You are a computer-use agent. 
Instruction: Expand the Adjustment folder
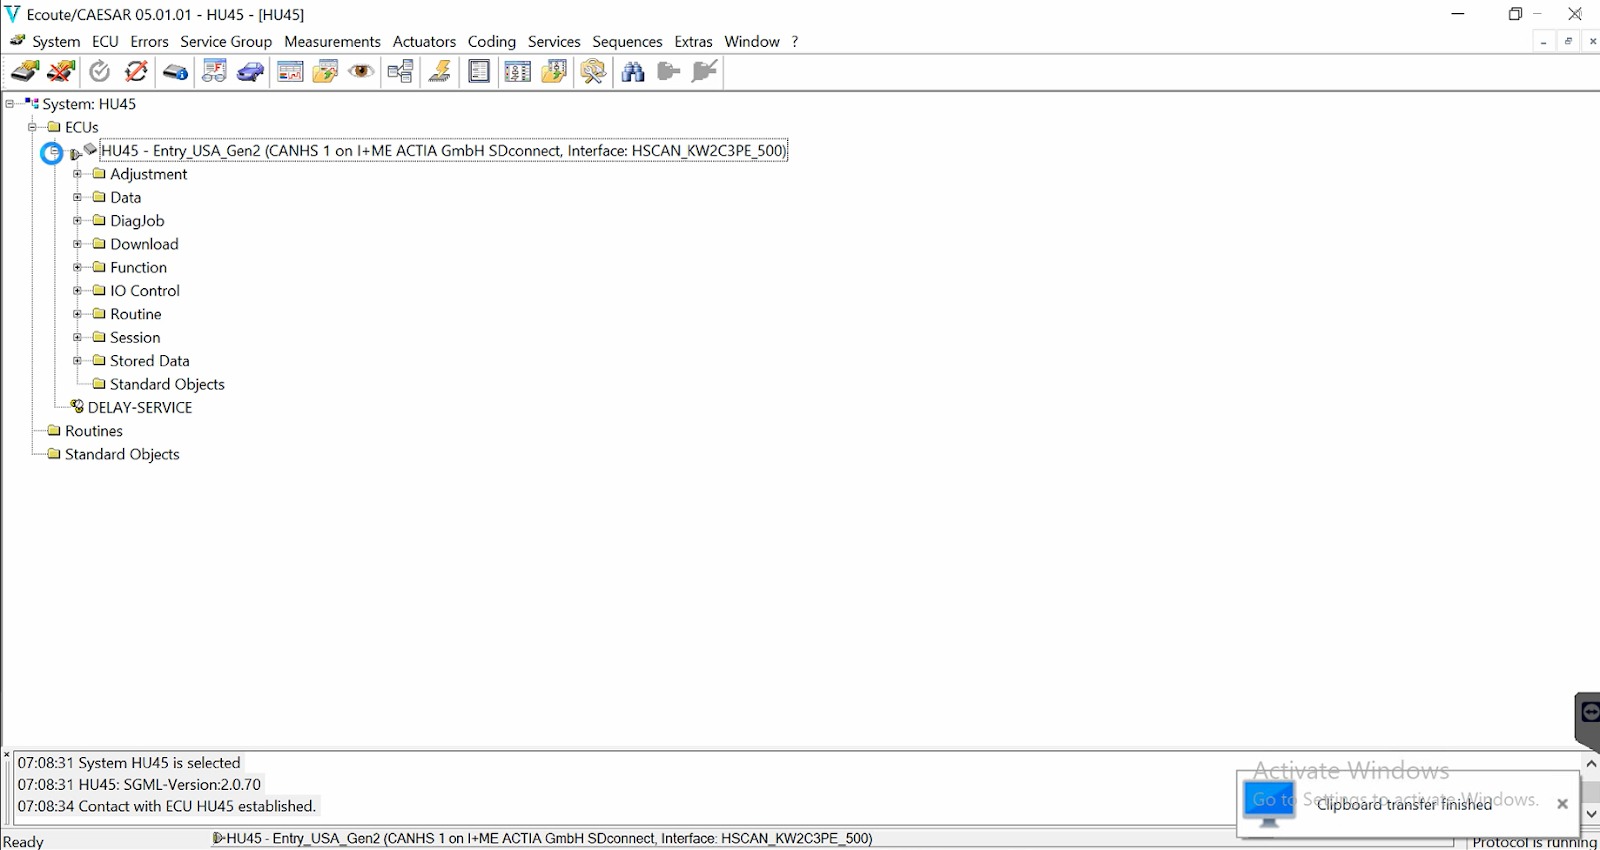(x=77, y=174)
